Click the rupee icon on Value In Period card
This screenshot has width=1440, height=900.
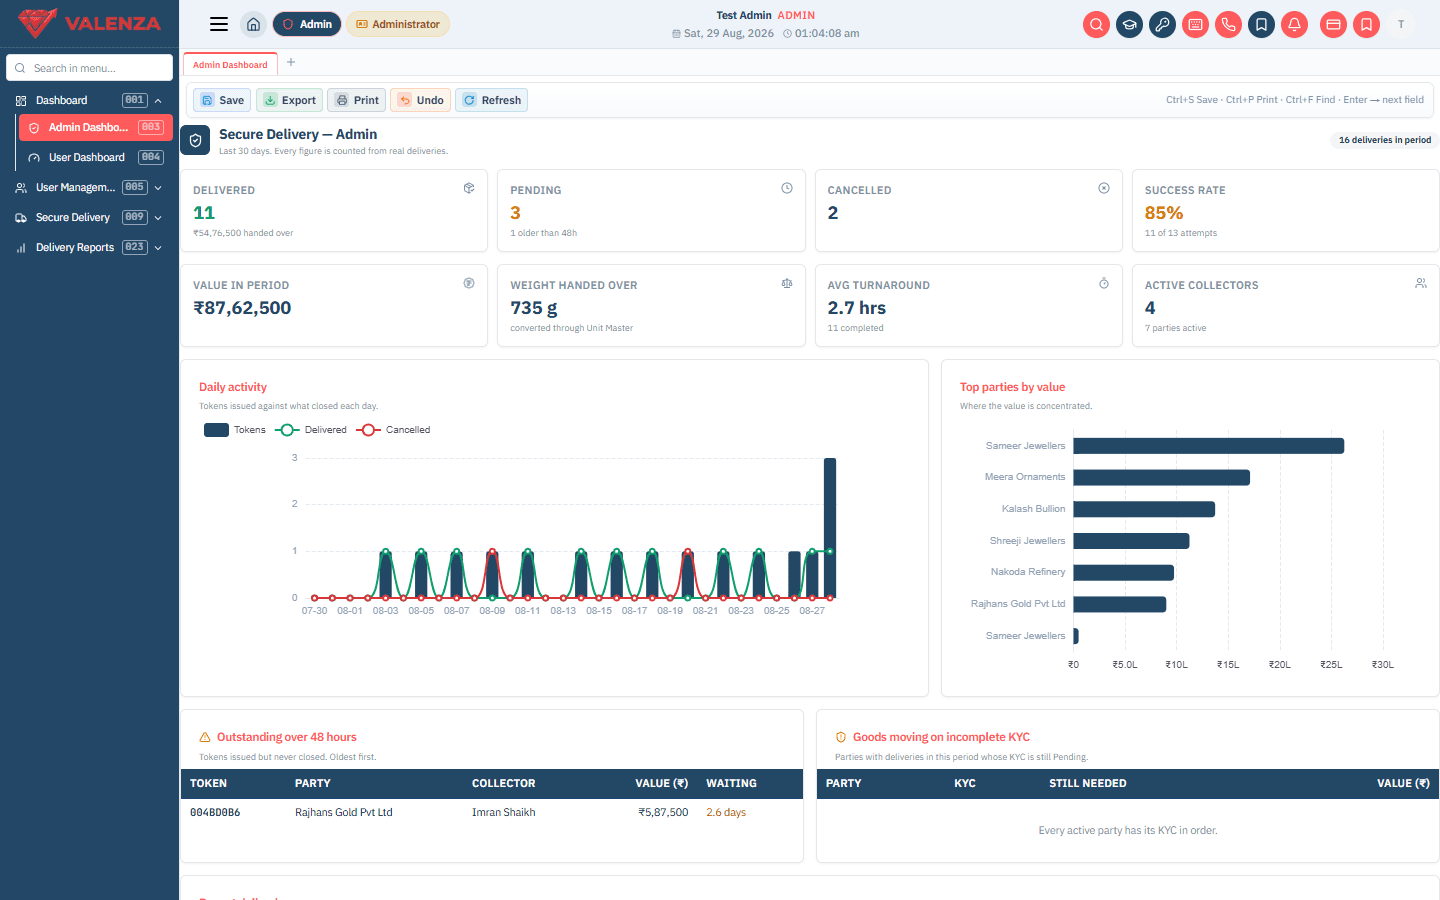[x=469, y=283]
